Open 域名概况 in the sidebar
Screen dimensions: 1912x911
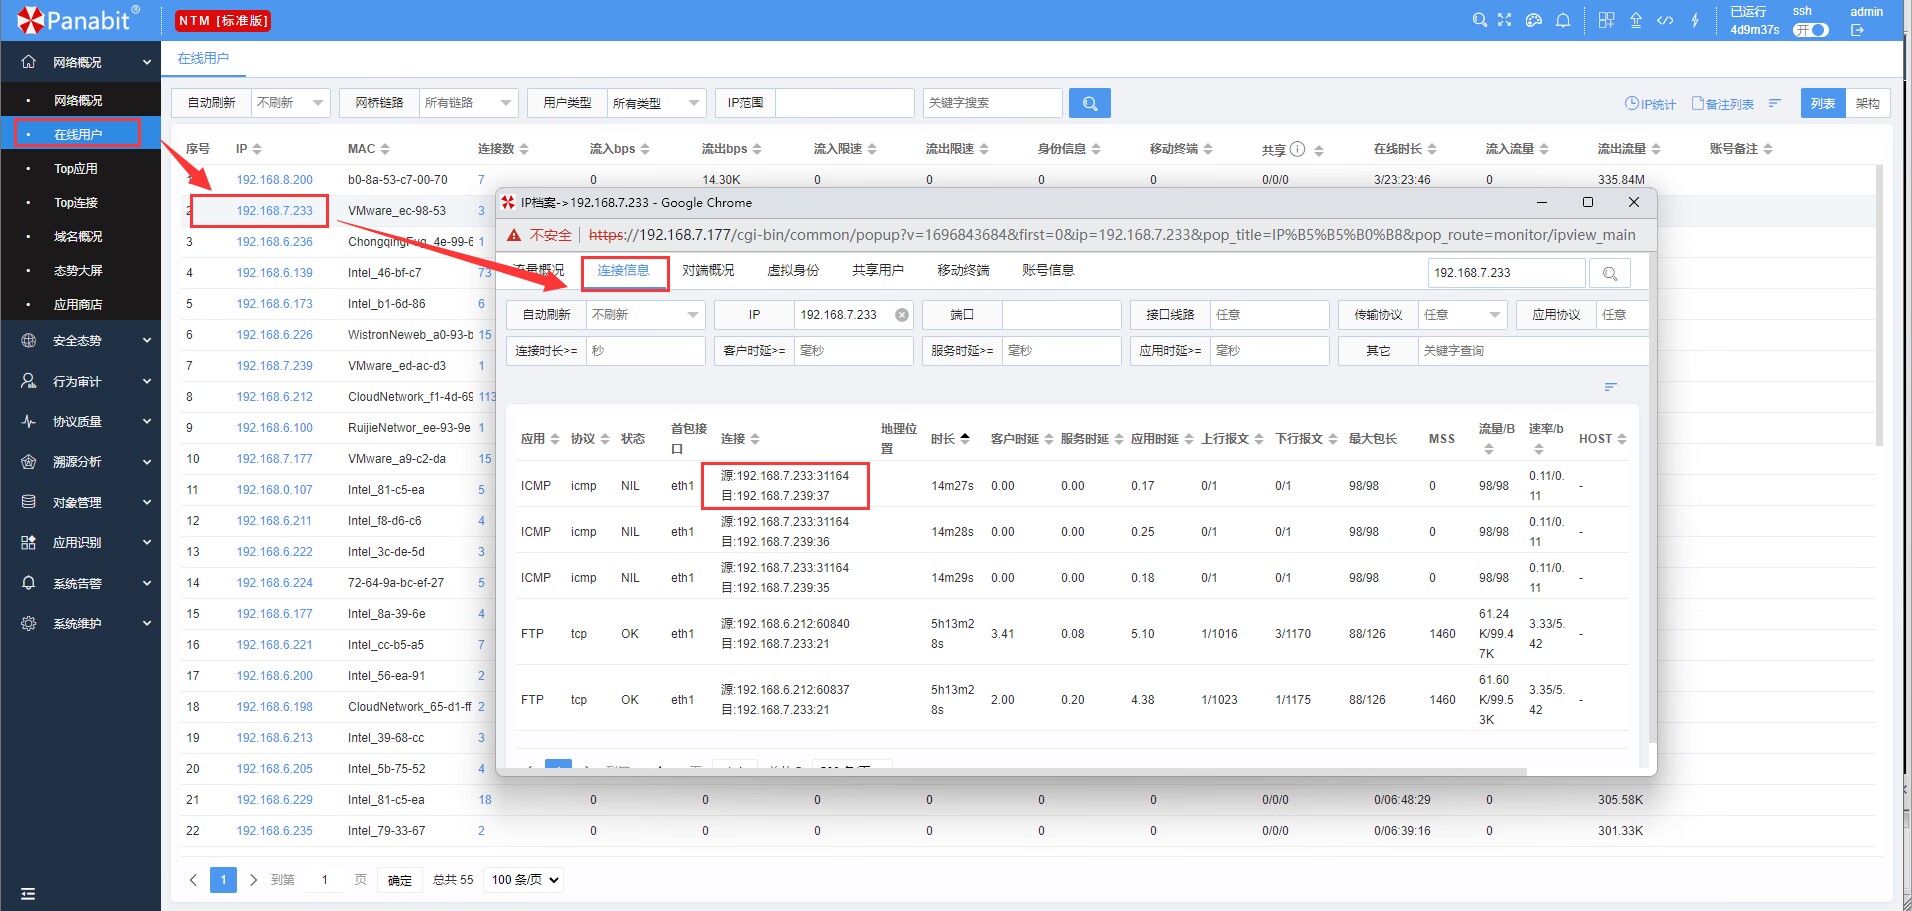(80, 236)
